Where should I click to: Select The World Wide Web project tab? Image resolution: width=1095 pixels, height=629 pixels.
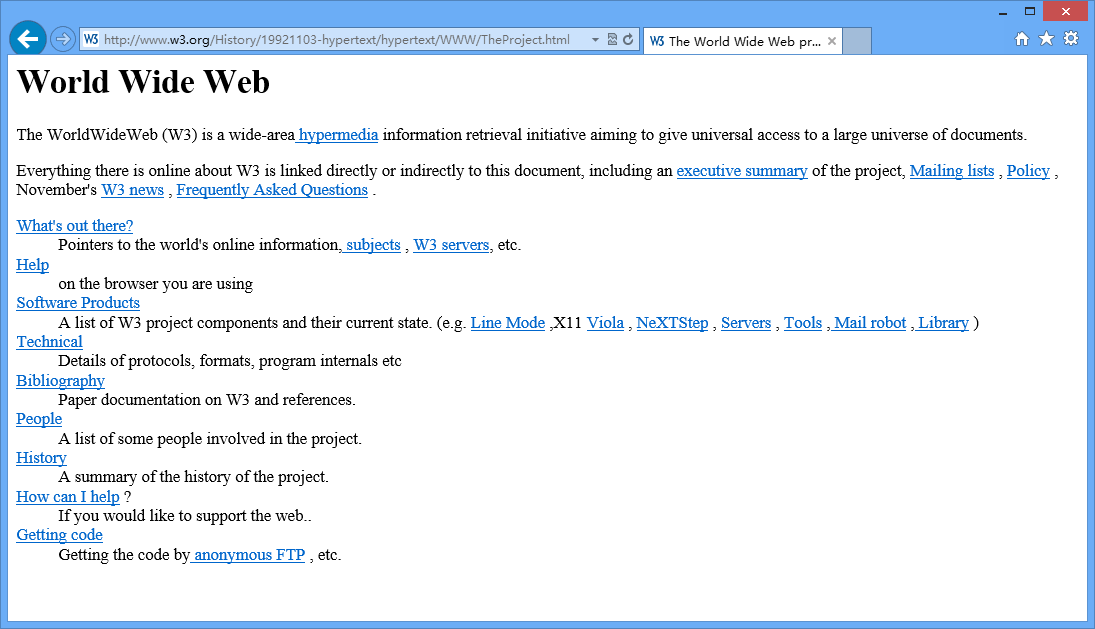742,41
